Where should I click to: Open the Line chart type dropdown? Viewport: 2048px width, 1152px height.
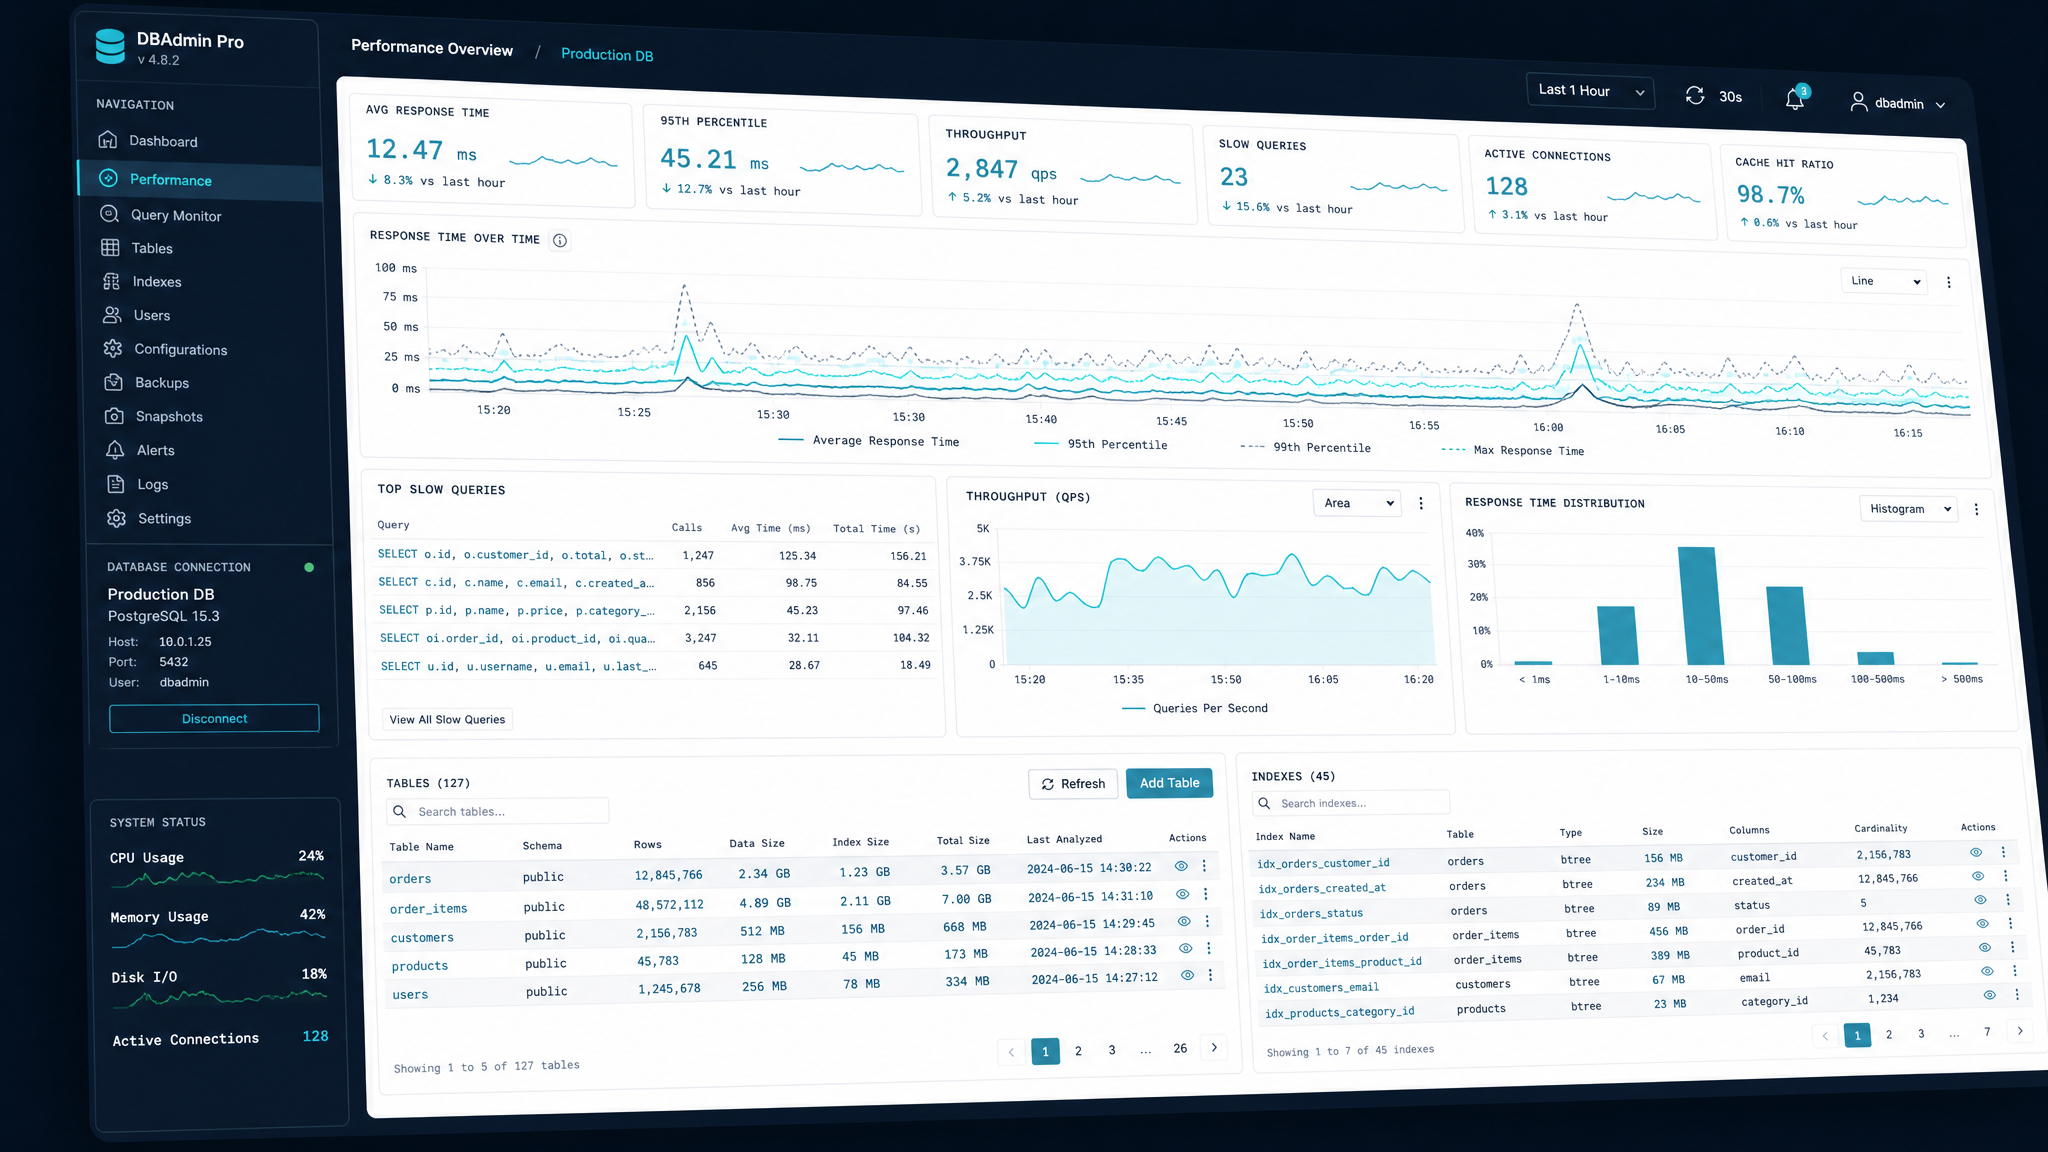(1885, 281)
